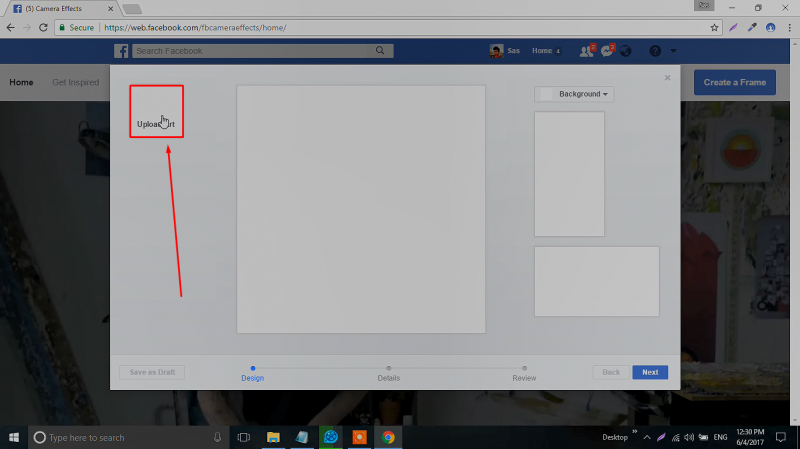Screen dimensions: 800x449
Task: Close the Camera Effects browser tab
Action: point(110,9)
